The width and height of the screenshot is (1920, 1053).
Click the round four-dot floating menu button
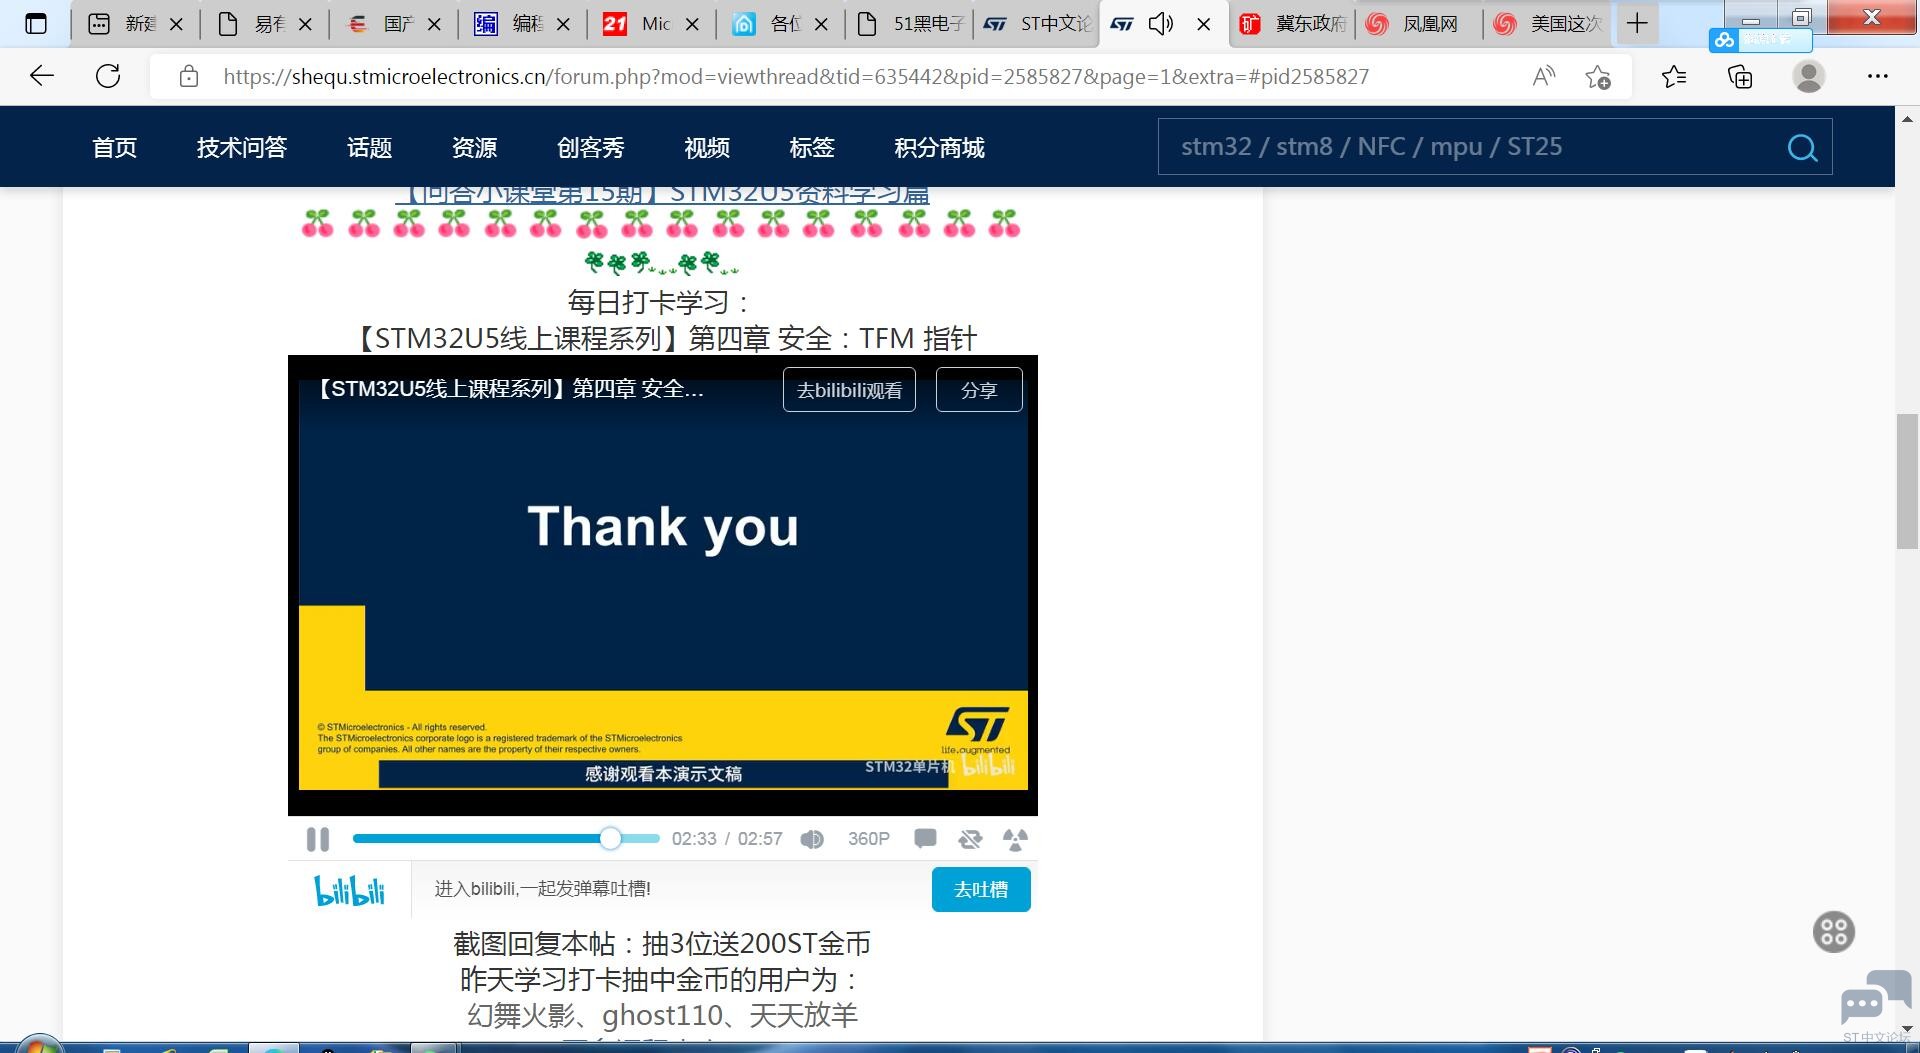point(1834,932)
